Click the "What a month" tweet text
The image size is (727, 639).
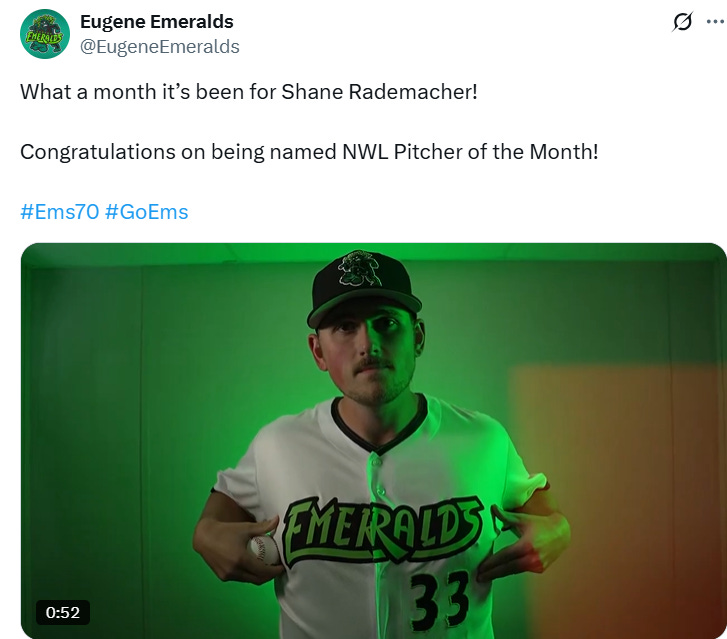[x=249, y=92]
